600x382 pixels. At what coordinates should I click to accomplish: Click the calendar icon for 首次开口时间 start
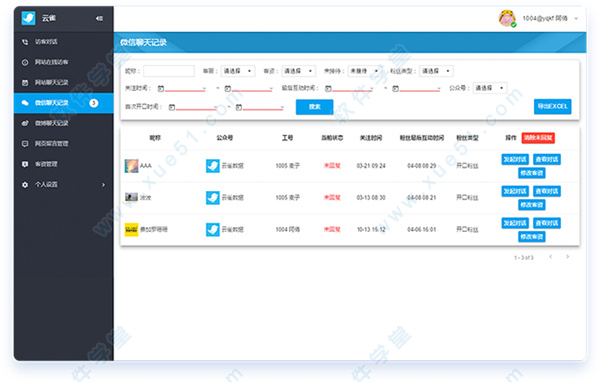(x=172, y=107)
